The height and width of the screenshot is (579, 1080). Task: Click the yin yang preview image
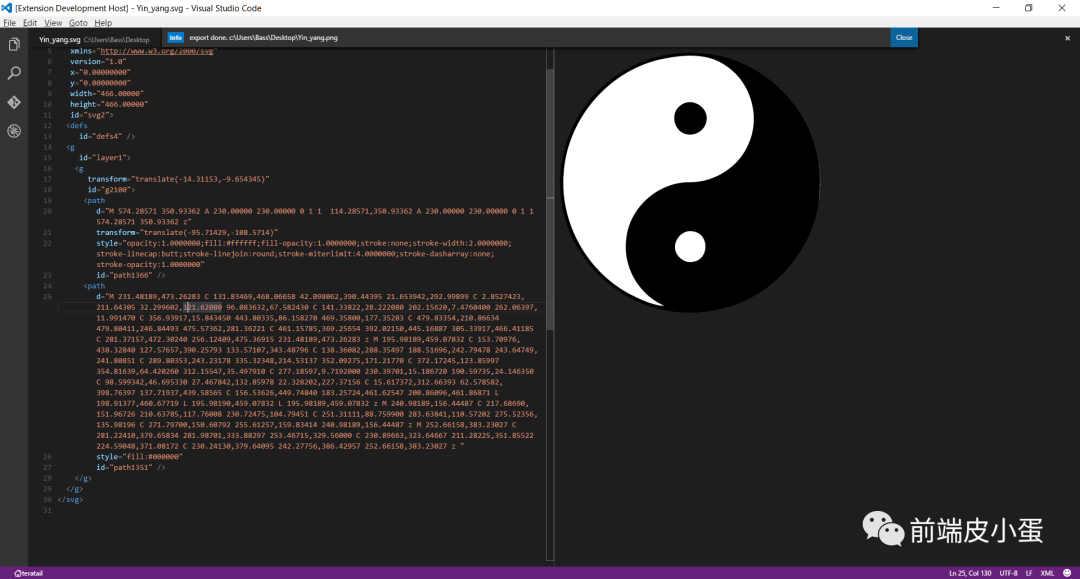click(691, 182)
